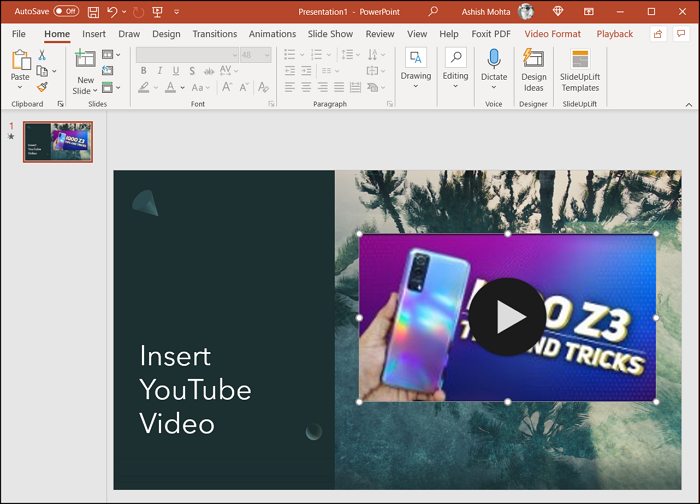Click the Copy icon
Viewport: 700px width, 504px height.
point(42,71)
